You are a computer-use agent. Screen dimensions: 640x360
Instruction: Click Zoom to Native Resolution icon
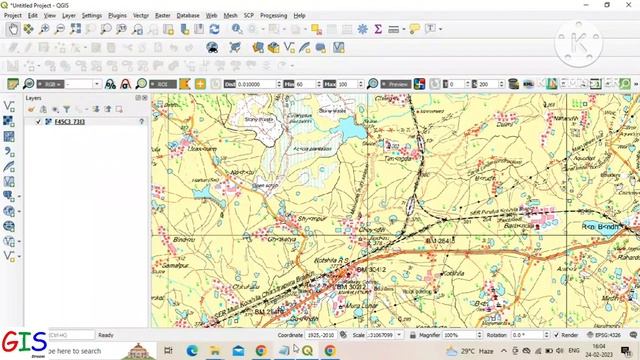122,29
